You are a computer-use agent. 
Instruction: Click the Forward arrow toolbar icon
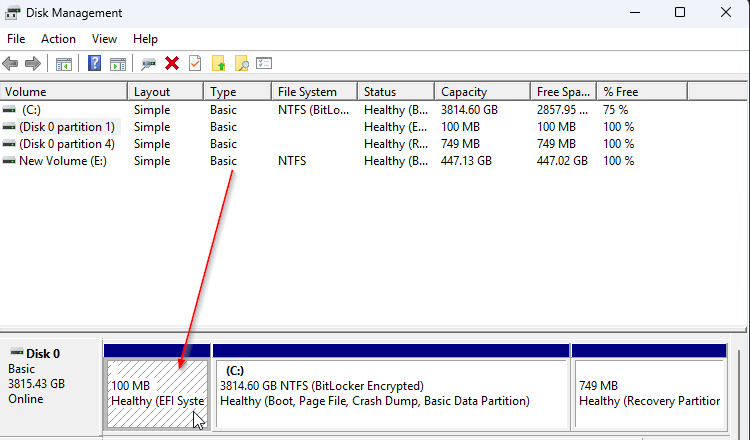tap(32, 63)
